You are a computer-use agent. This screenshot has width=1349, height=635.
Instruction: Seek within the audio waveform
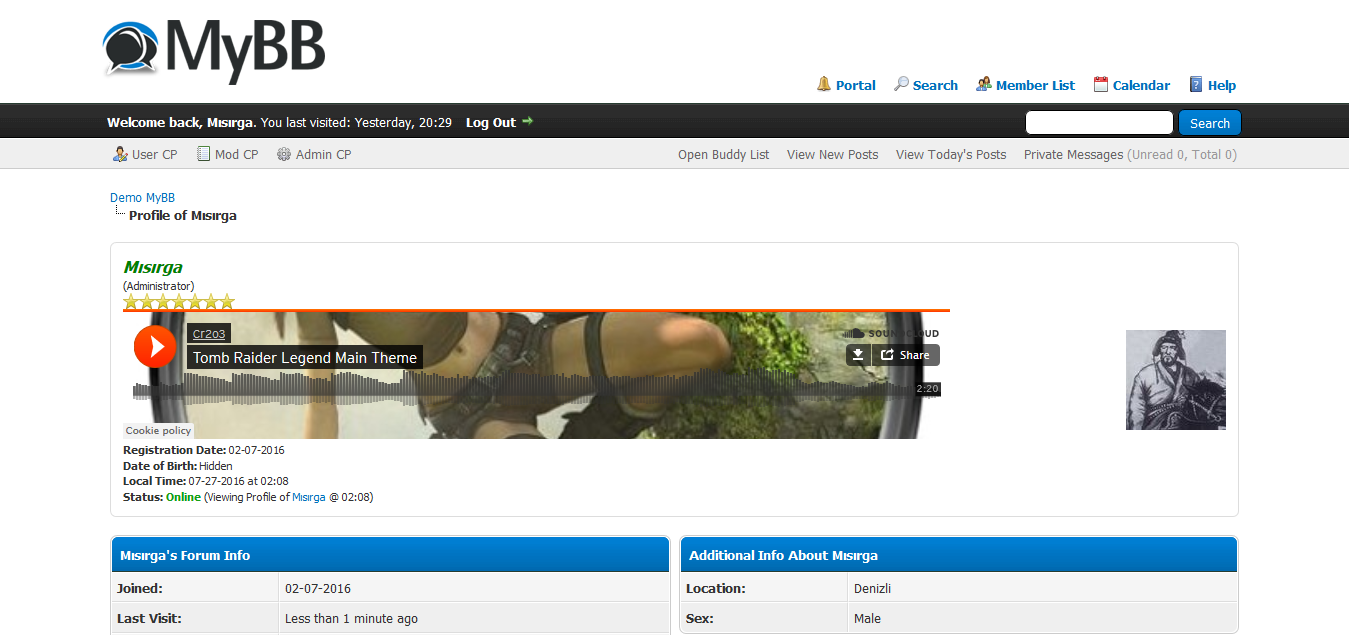[x=520, y=388]
